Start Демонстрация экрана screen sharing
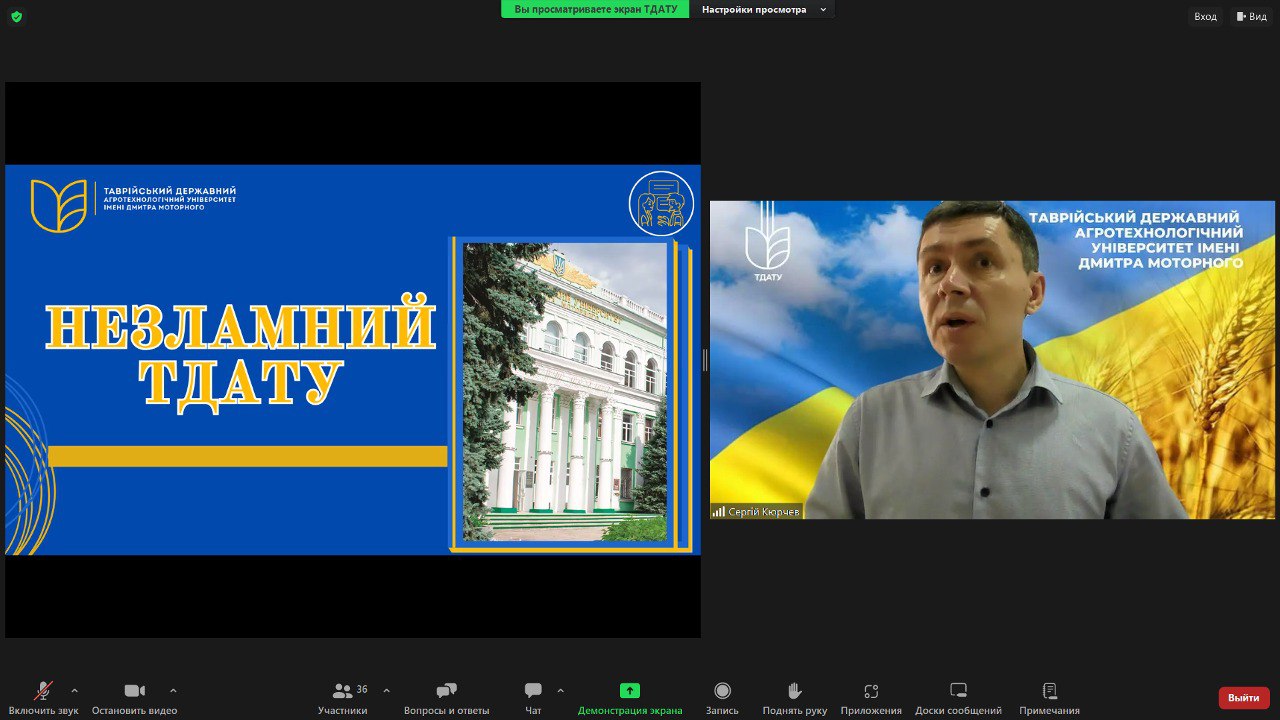 630,698
